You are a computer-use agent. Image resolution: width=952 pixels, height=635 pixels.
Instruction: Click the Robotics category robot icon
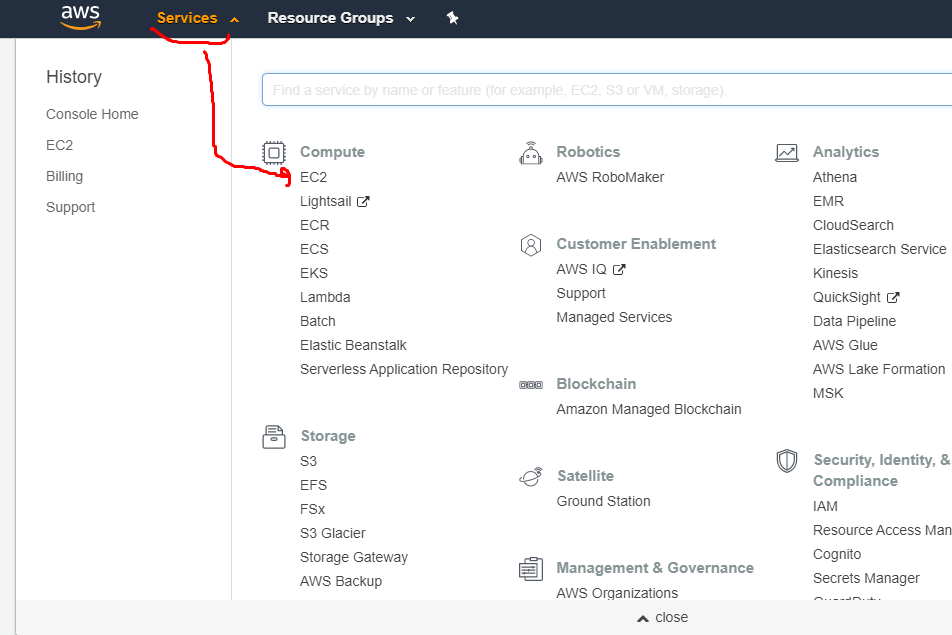click(531, 152)
